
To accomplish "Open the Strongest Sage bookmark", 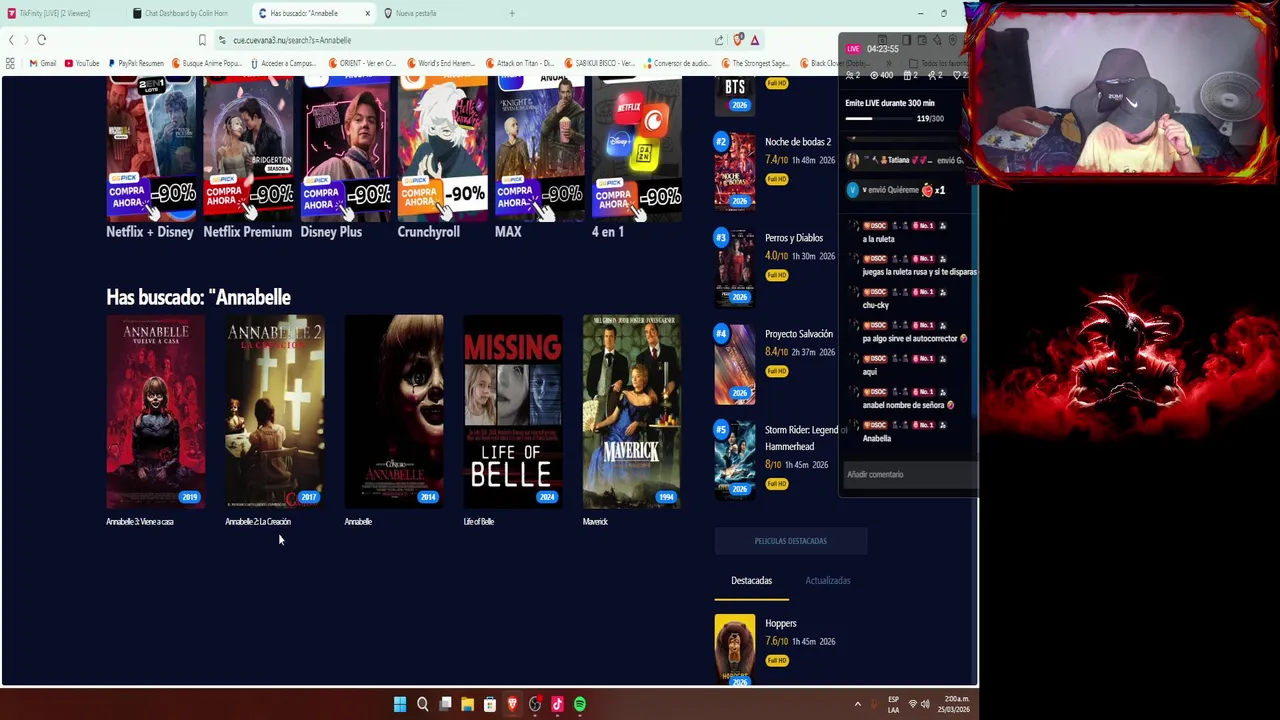I will click(754, 63).
